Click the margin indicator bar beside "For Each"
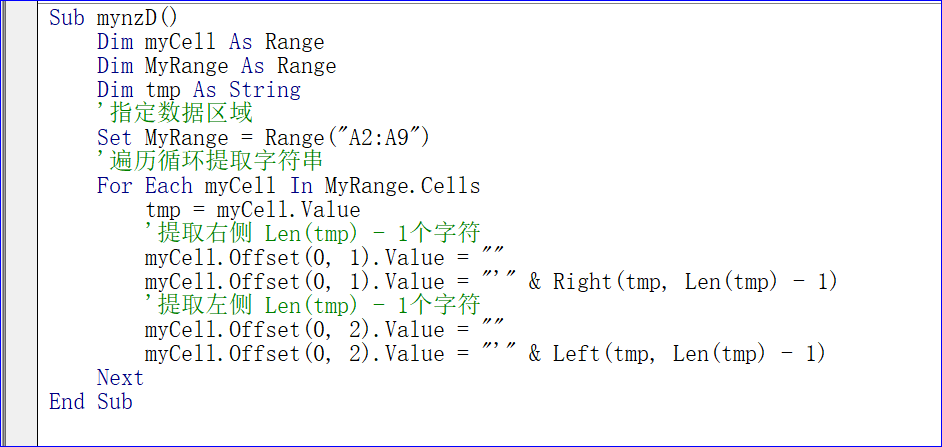The width and height of the screenshot is (942, 447). (20, 186)
